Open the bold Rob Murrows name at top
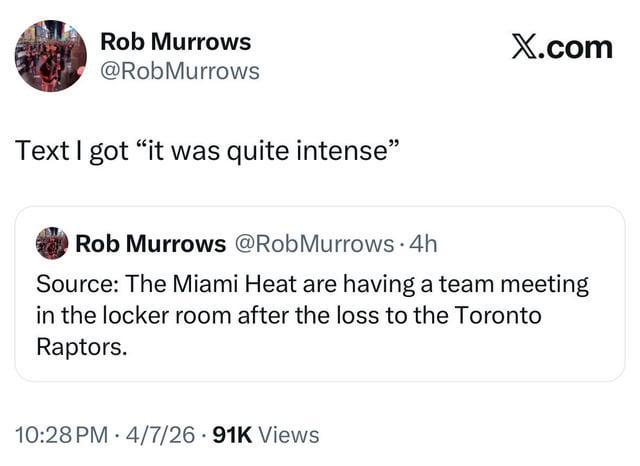Image resolution: width=640 pixels, height=466 pixels. [176, 41]
